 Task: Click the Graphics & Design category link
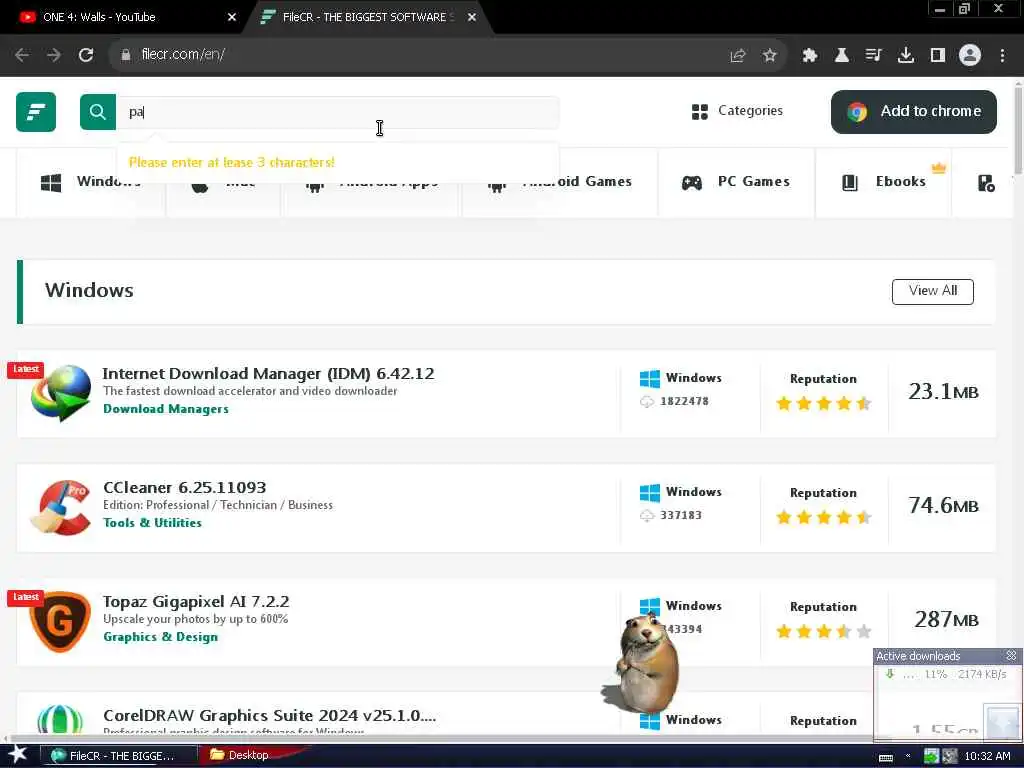click(161, 637)
